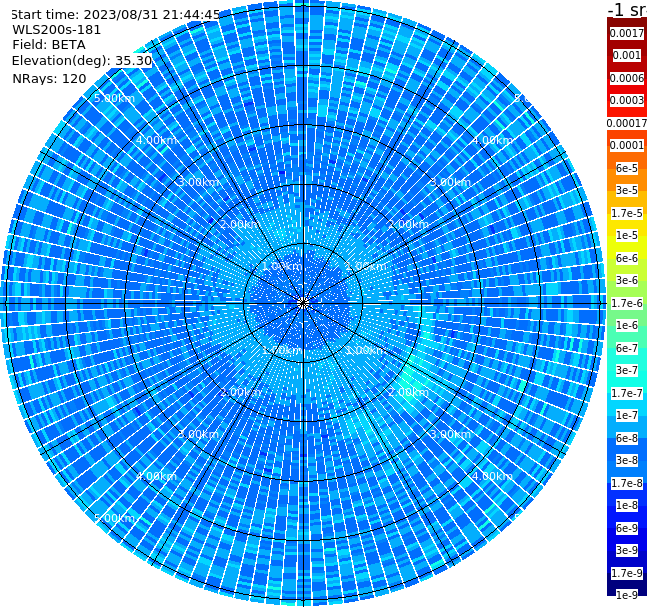Click the Start time 2023/08/31 21:44:45 text
647x607 pixels.
(x=115, y=14)
